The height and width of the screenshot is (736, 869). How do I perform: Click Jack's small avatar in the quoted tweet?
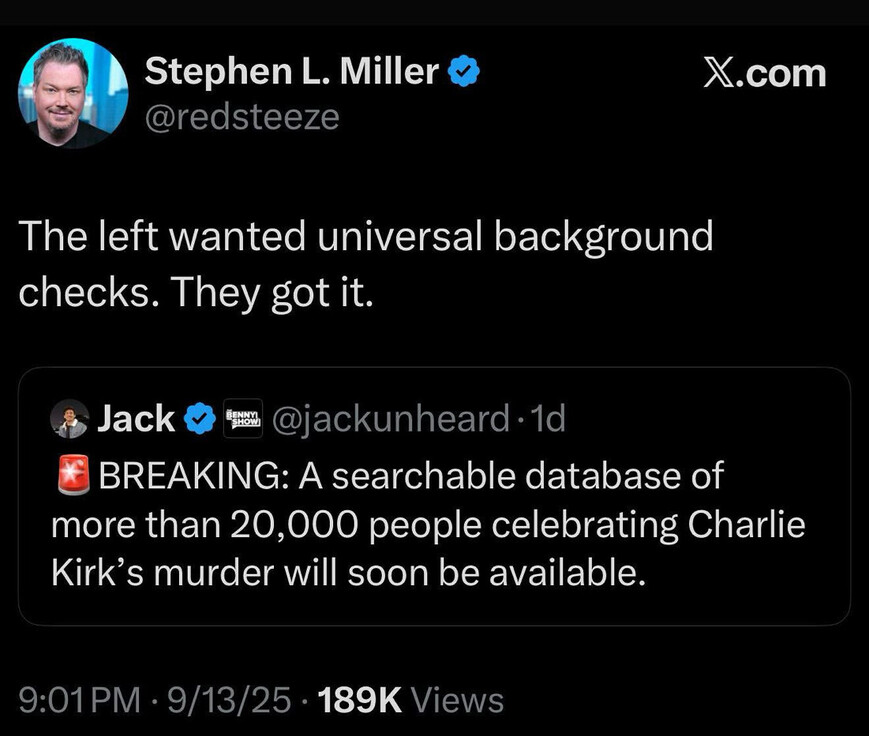[69, 419]
